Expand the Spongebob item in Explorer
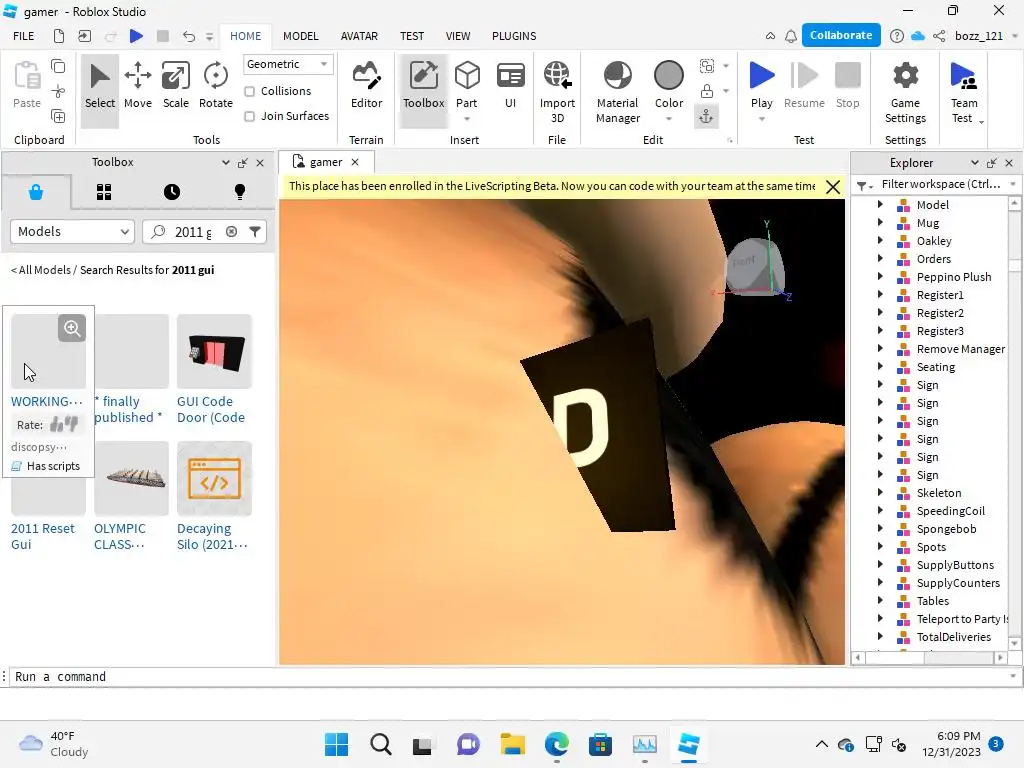This screenshot has height=768, width=1024. pos(880,528)
